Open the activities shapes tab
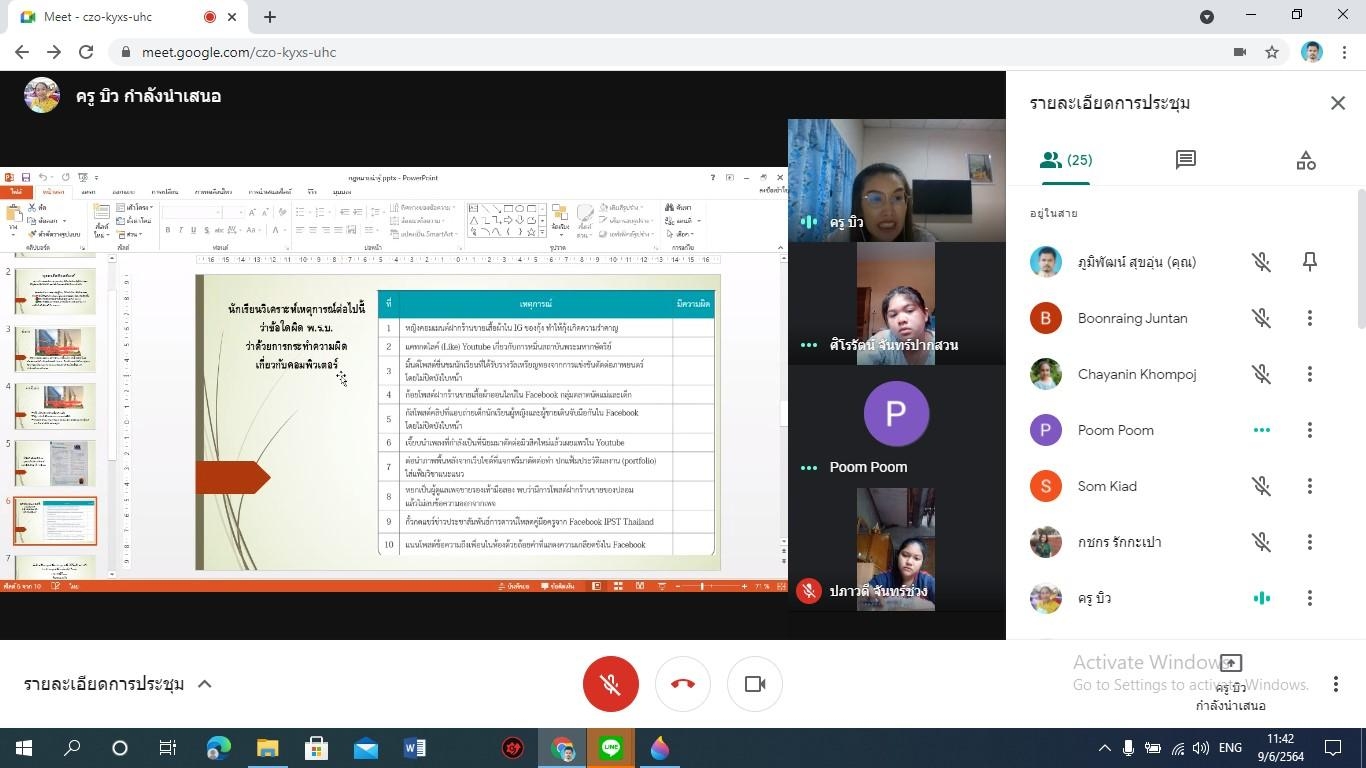The height and width of the screenshot is (768, 1366). pos(1306,160)
